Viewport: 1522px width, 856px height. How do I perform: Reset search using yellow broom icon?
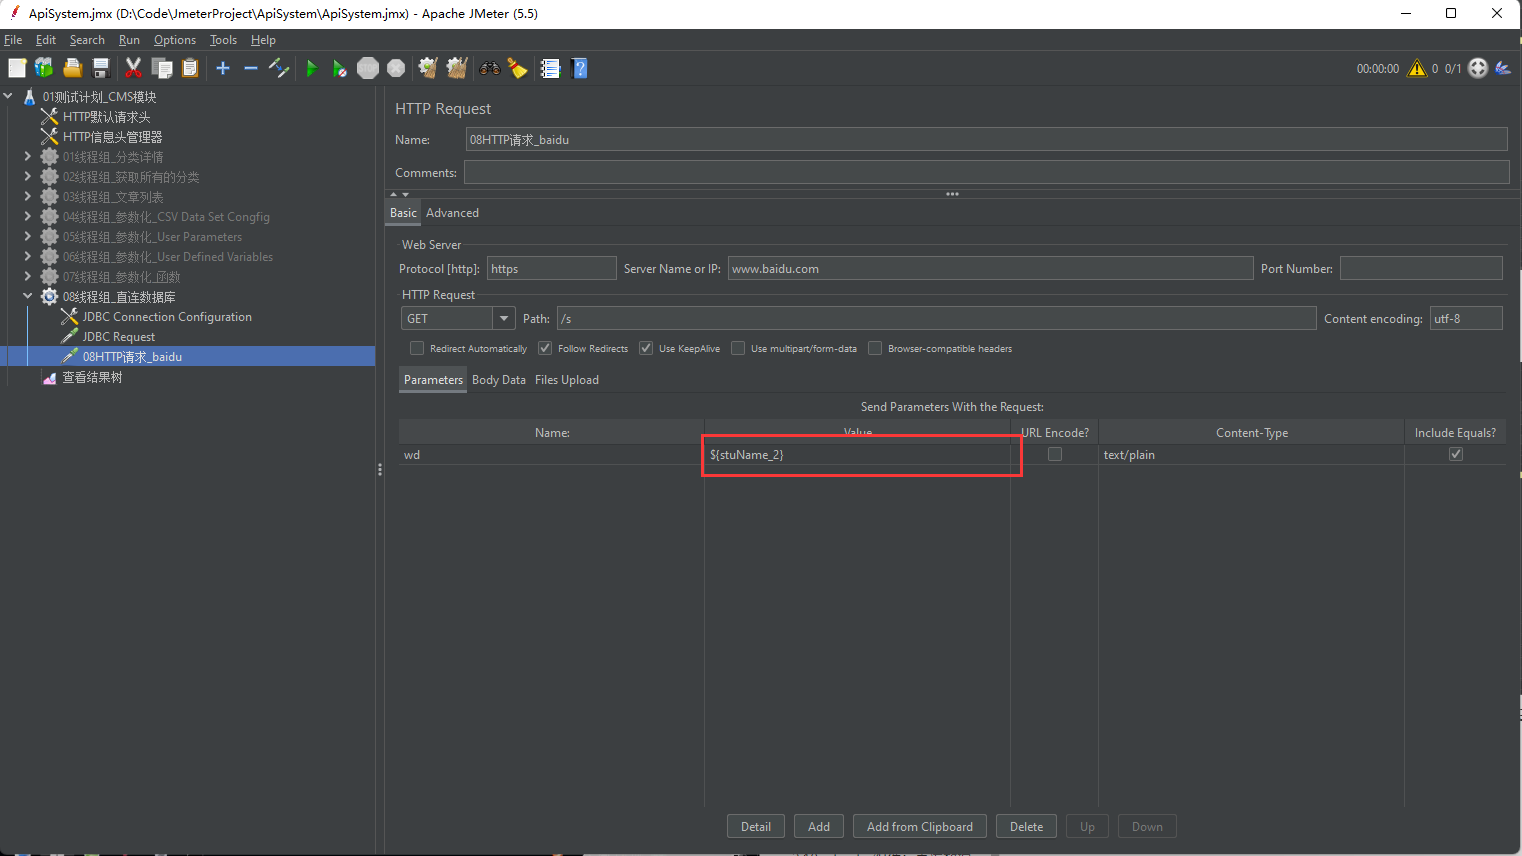(x=517, y=68)
